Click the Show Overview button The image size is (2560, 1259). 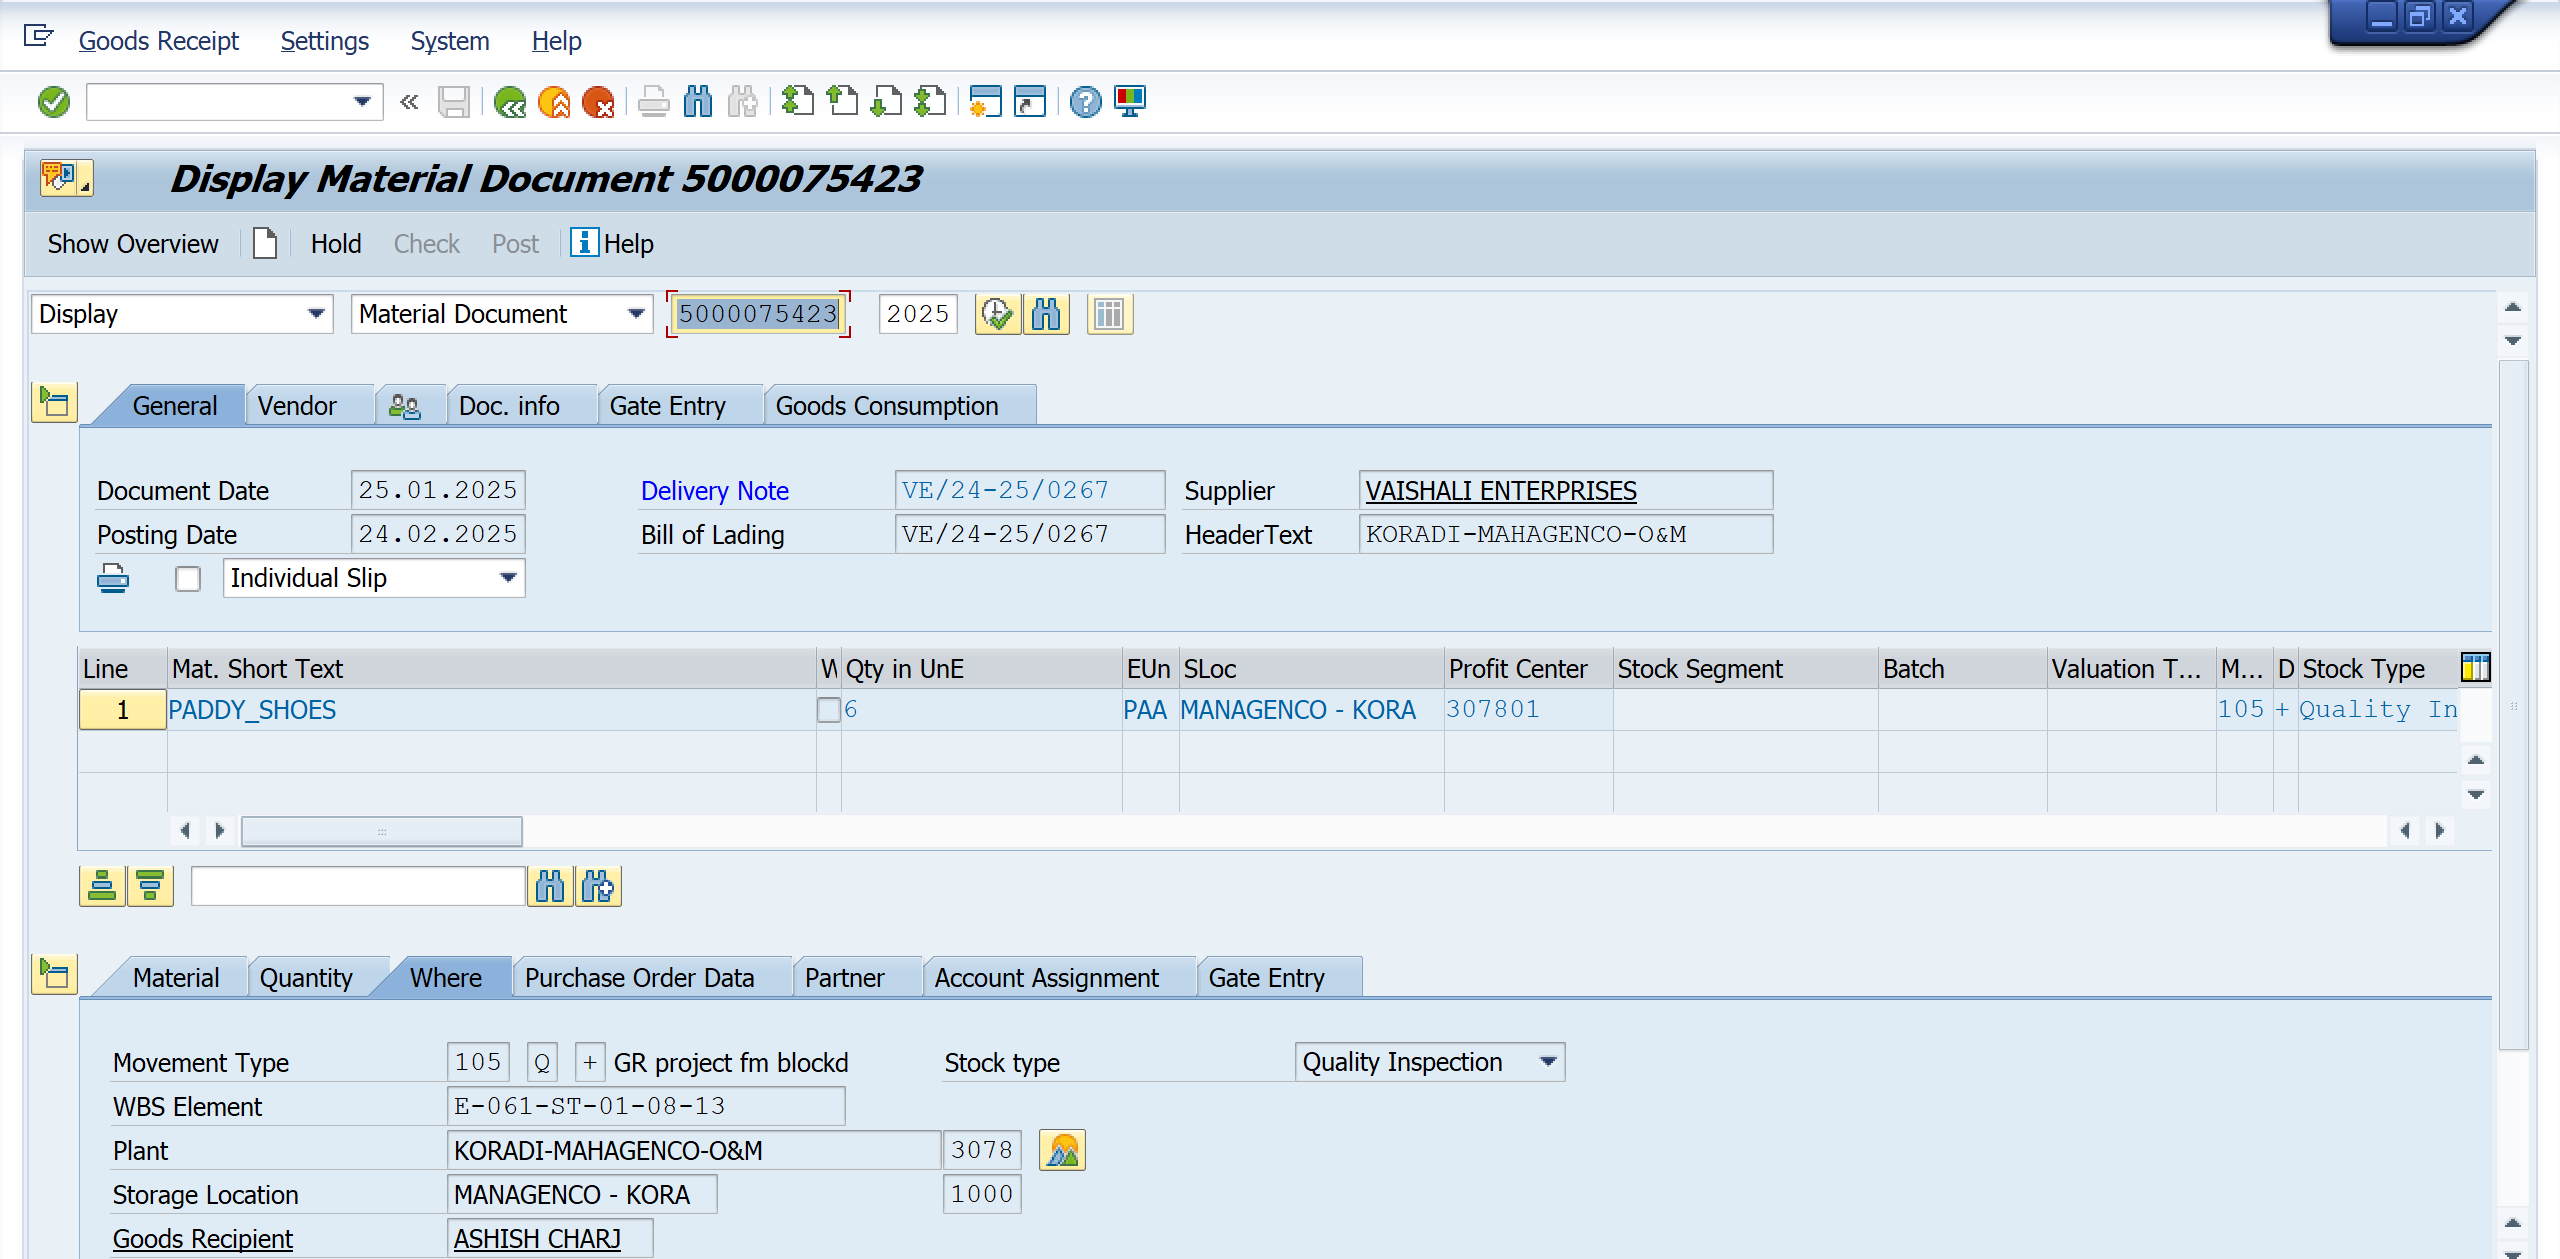[x=133, y=244]
